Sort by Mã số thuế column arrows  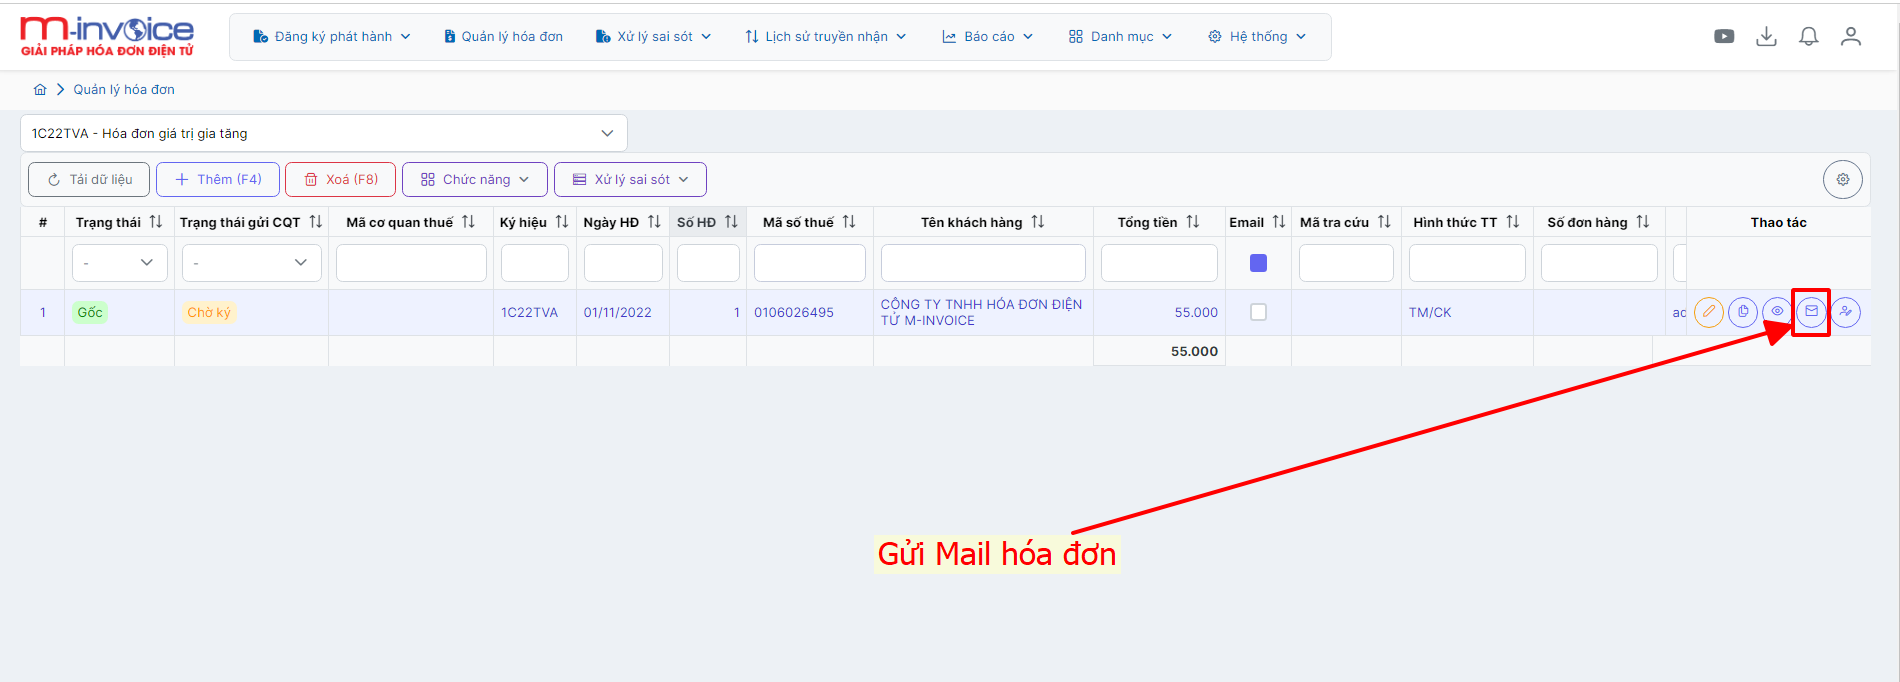849,222
